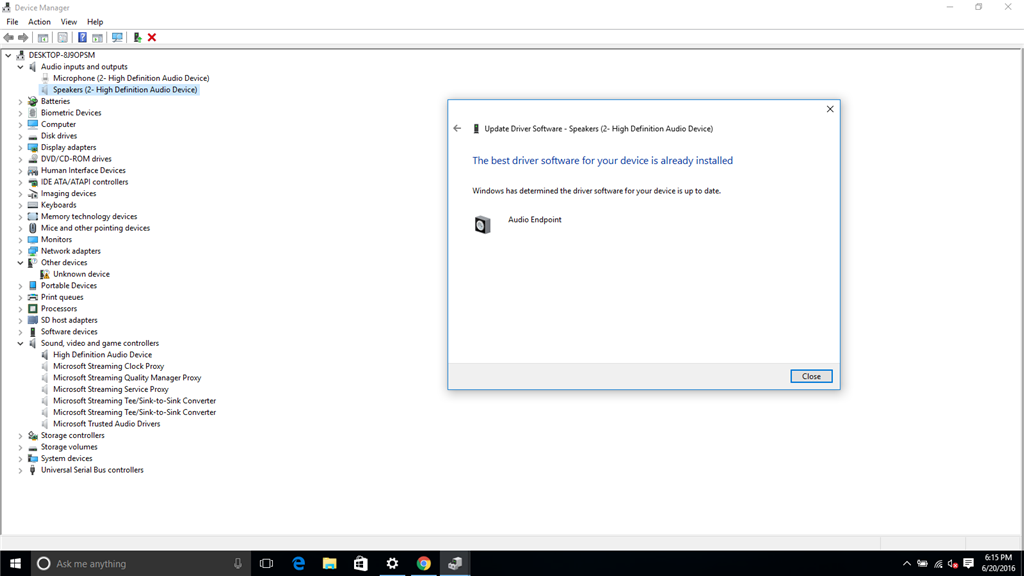Open Google Chrome from taskbar
Screen dimensions: 1024x576
point(424,564)
